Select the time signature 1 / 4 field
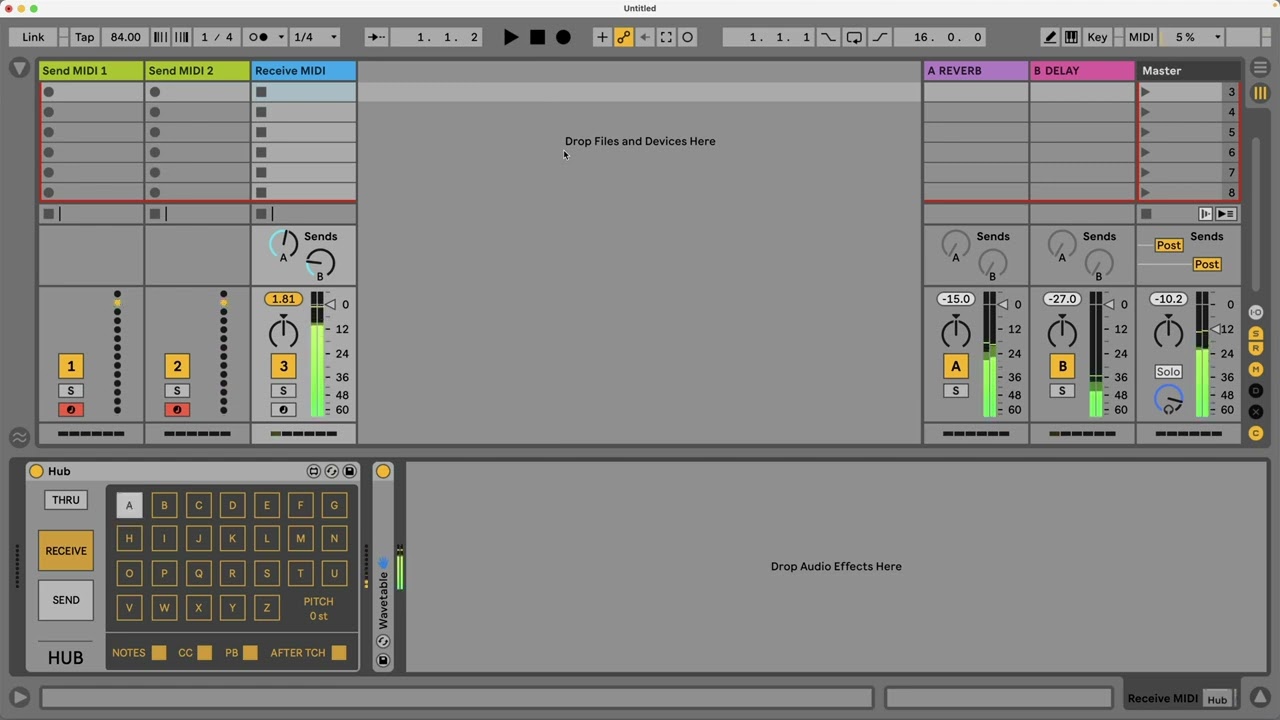 217,37
